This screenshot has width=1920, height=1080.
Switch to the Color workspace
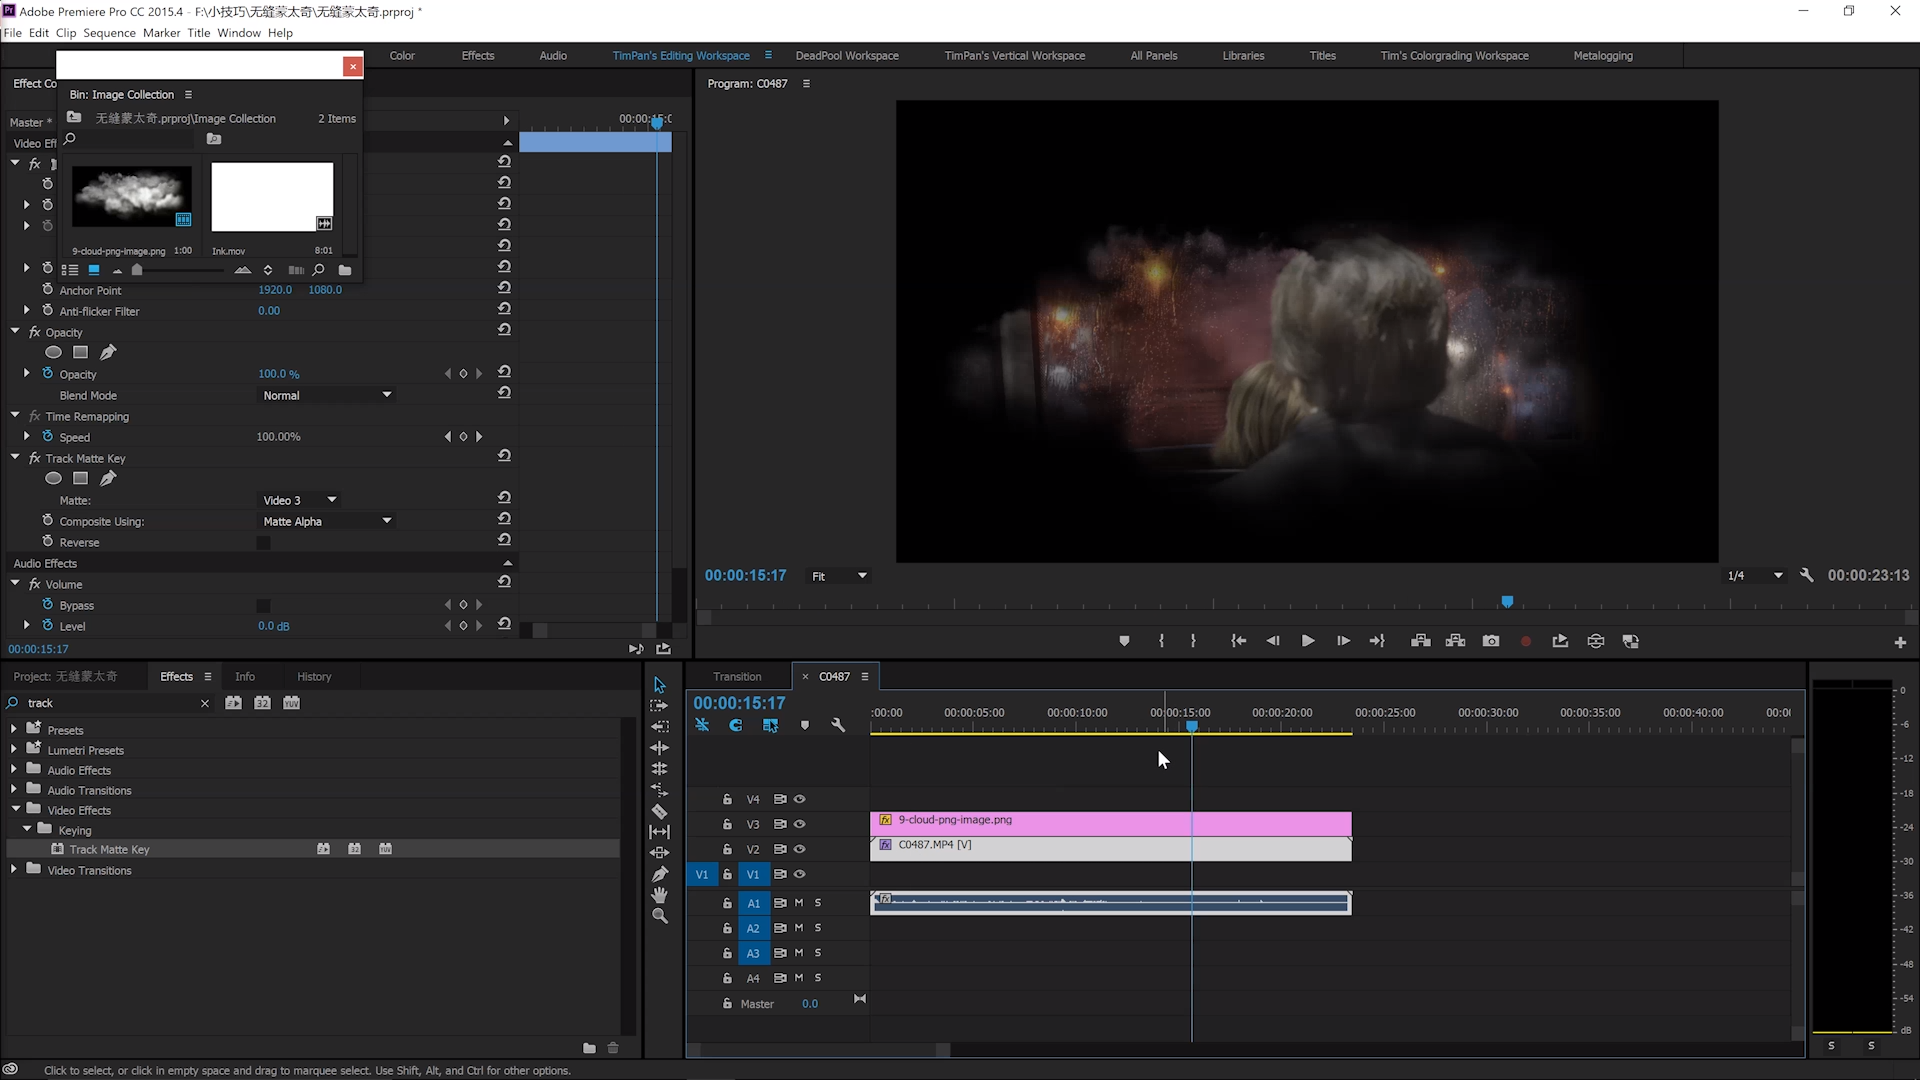(x=402, y=56)
